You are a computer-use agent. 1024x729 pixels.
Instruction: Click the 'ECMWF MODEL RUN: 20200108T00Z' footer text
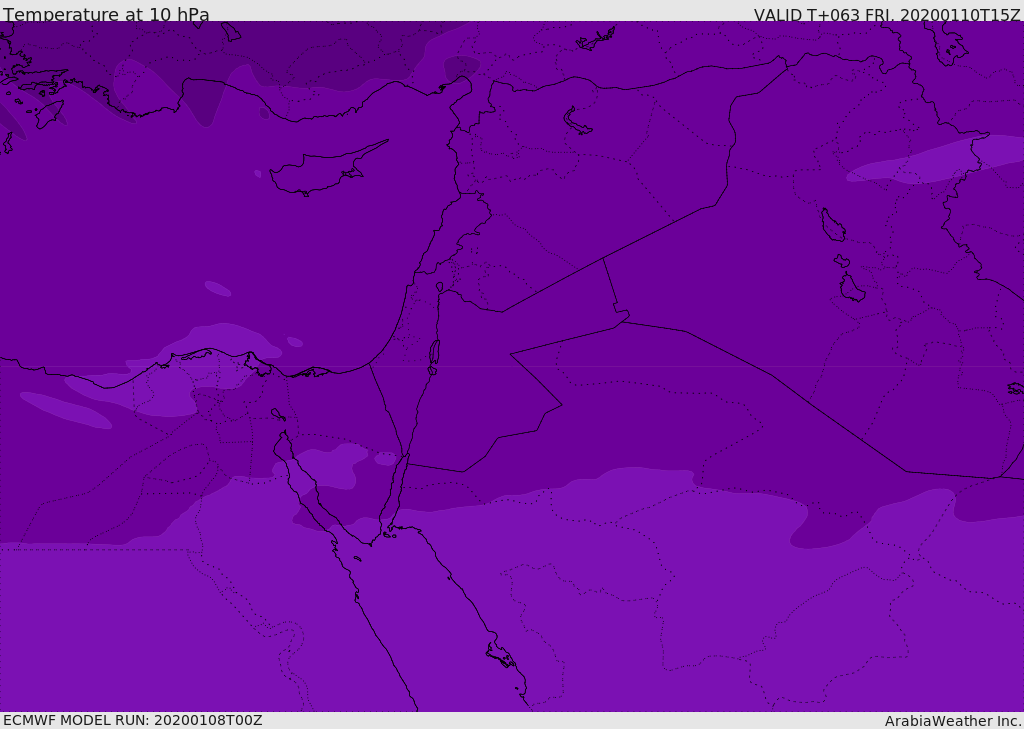pos(133,720)
